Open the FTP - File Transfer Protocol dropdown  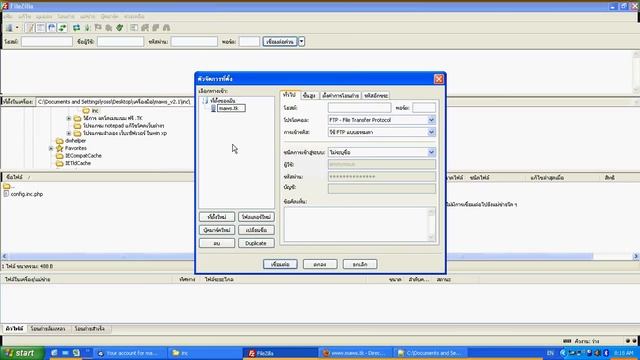[x=382, y=120]
